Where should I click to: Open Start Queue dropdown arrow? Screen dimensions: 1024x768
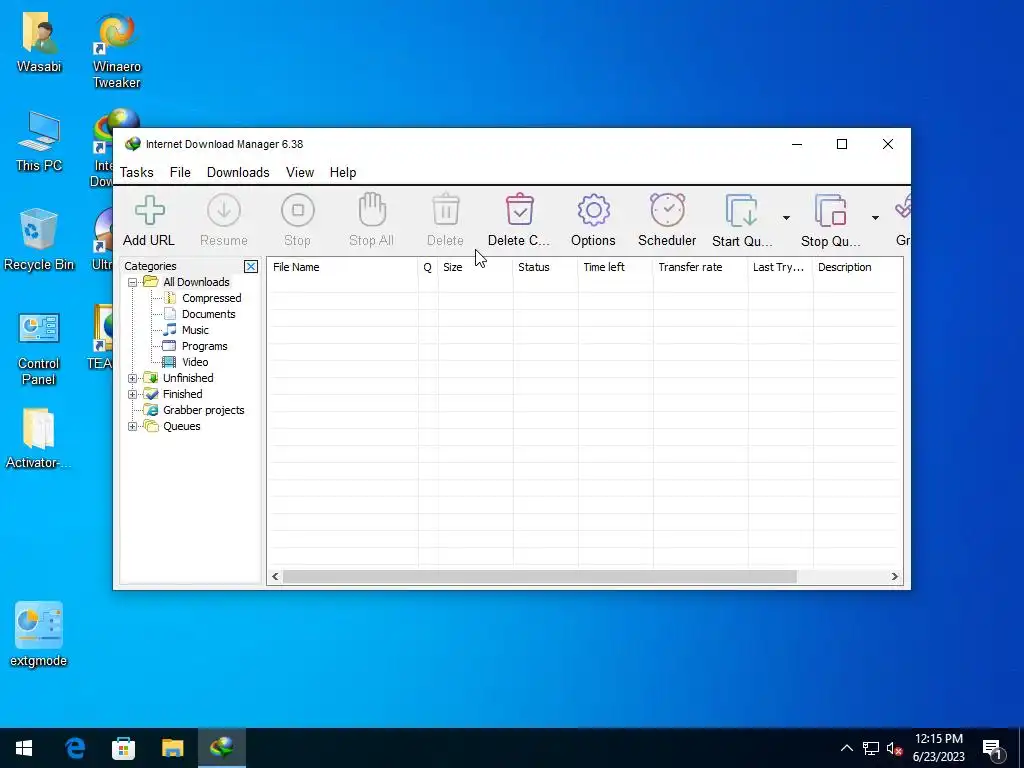tap(786, 218)
